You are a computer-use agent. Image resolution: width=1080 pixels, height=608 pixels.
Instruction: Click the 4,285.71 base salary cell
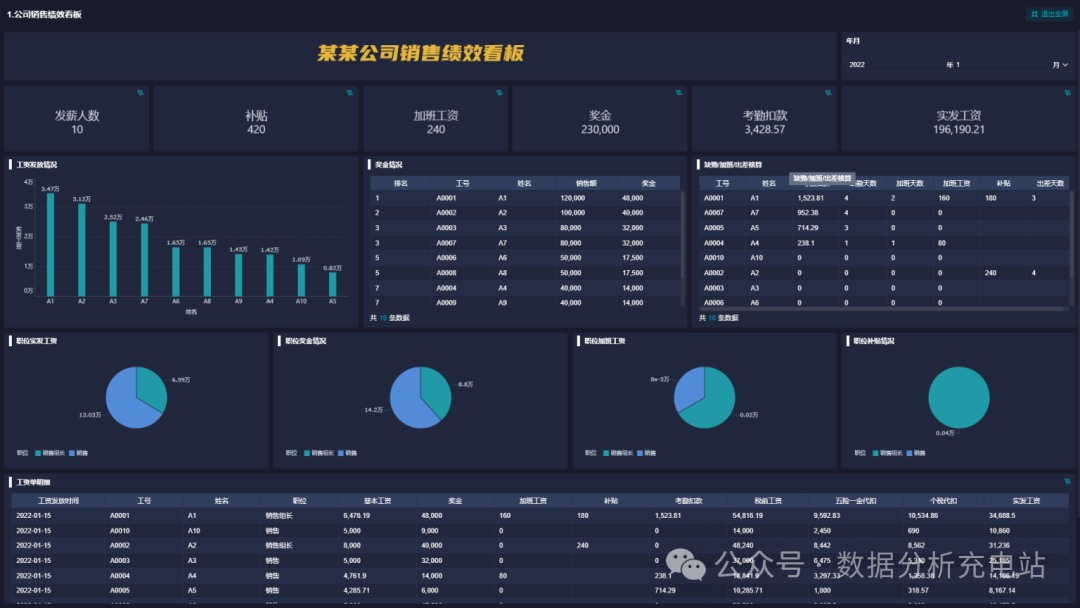pos(357,591)
